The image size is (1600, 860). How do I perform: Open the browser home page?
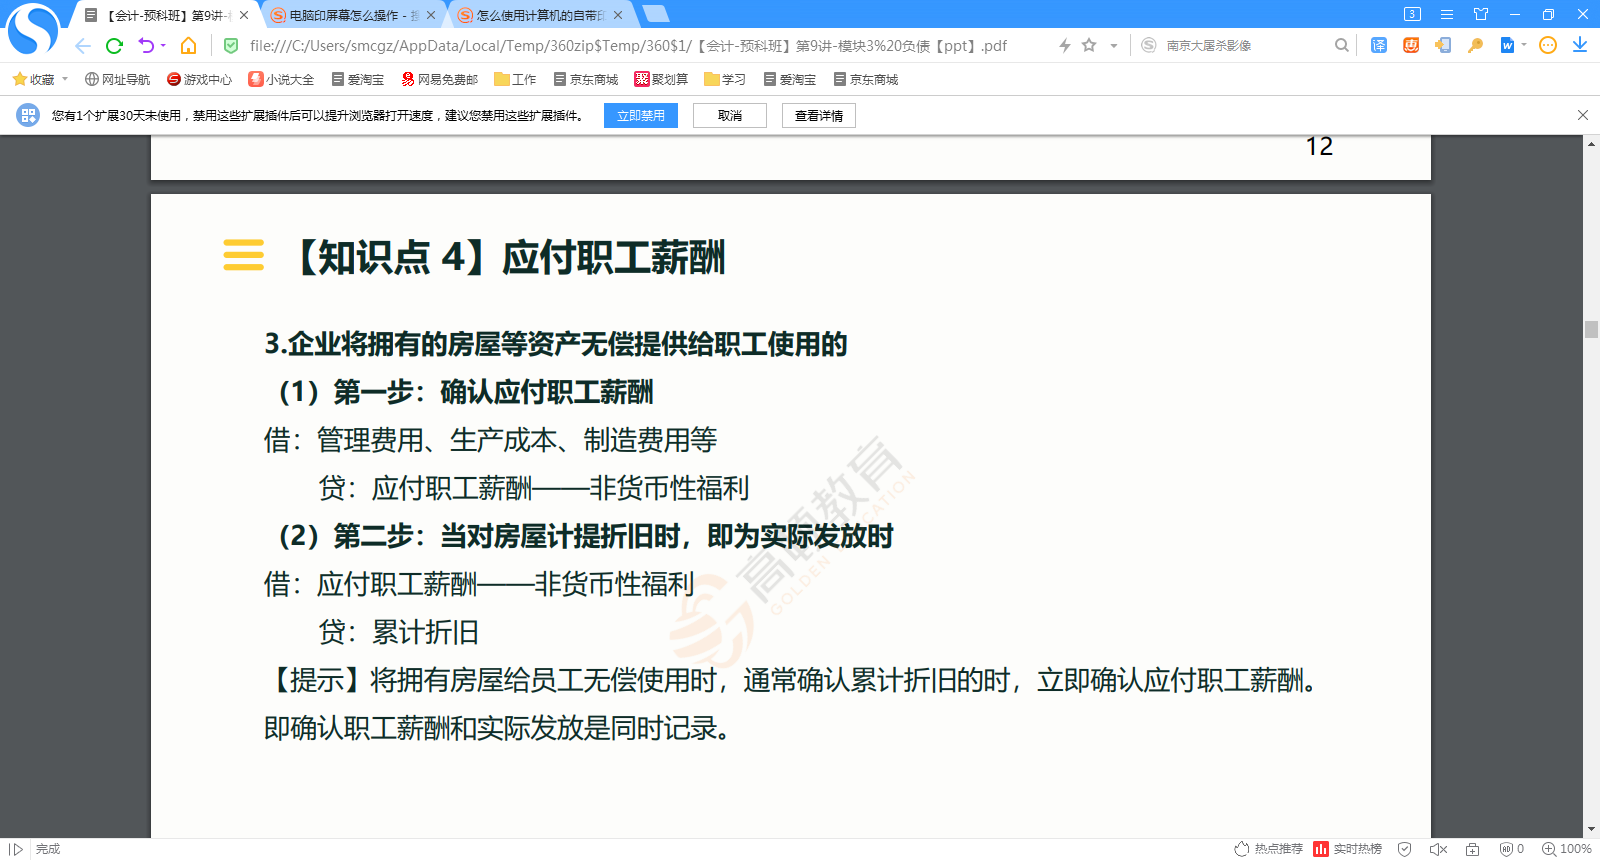point(188,46)
